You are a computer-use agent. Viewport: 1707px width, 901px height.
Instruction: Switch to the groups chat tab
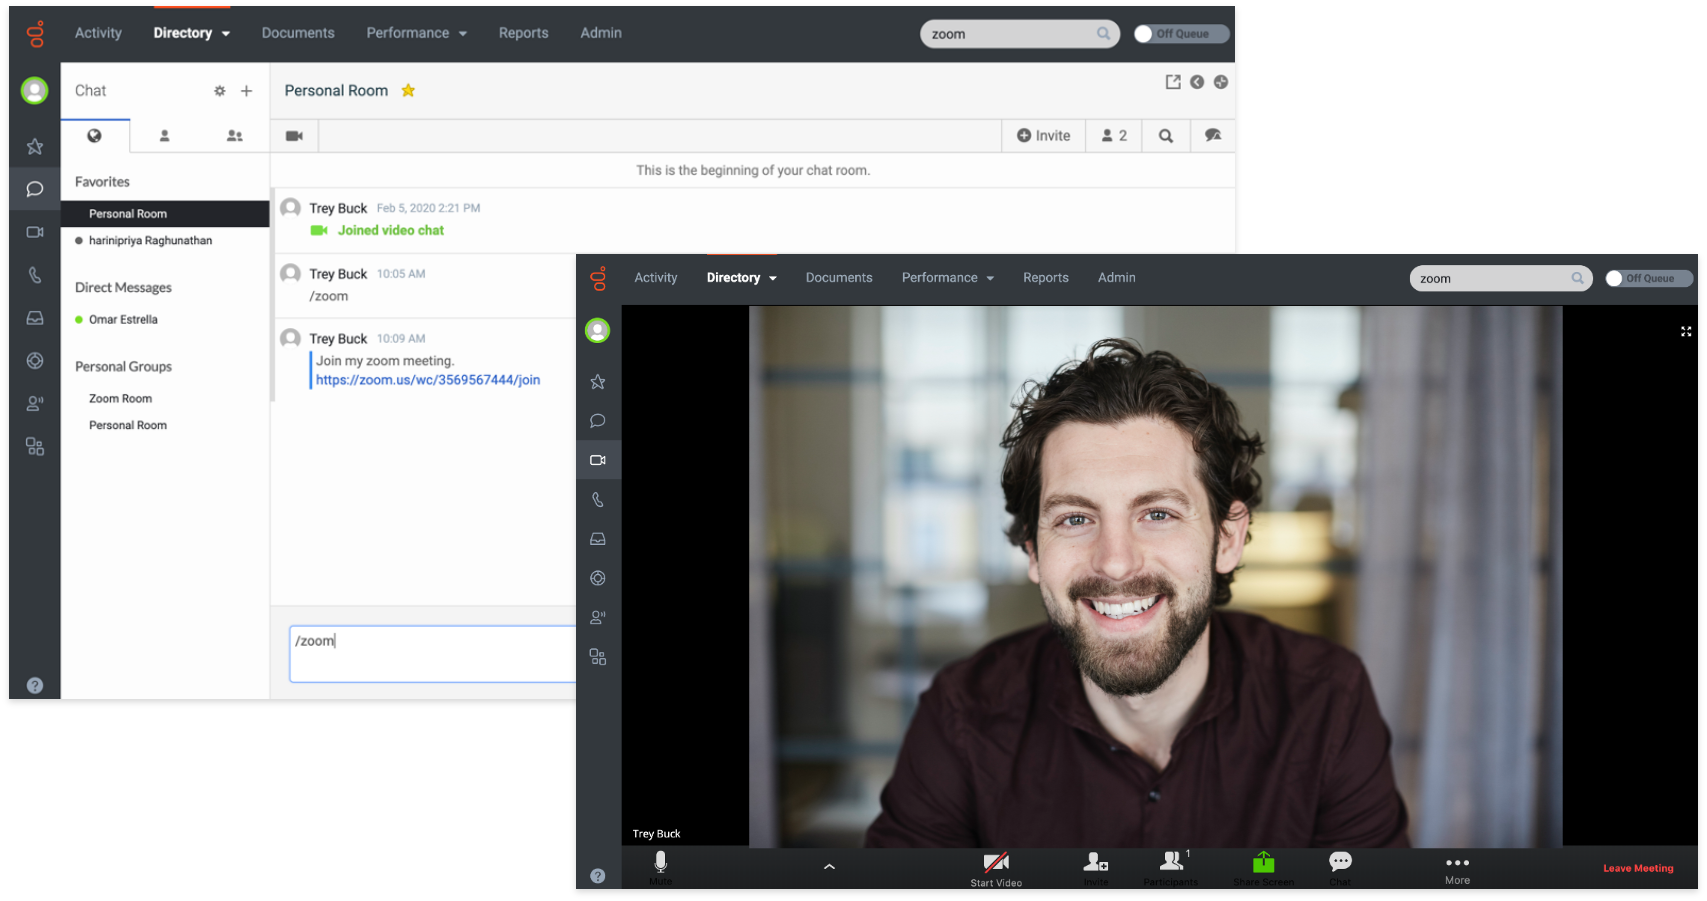click(x=235, y=136)
